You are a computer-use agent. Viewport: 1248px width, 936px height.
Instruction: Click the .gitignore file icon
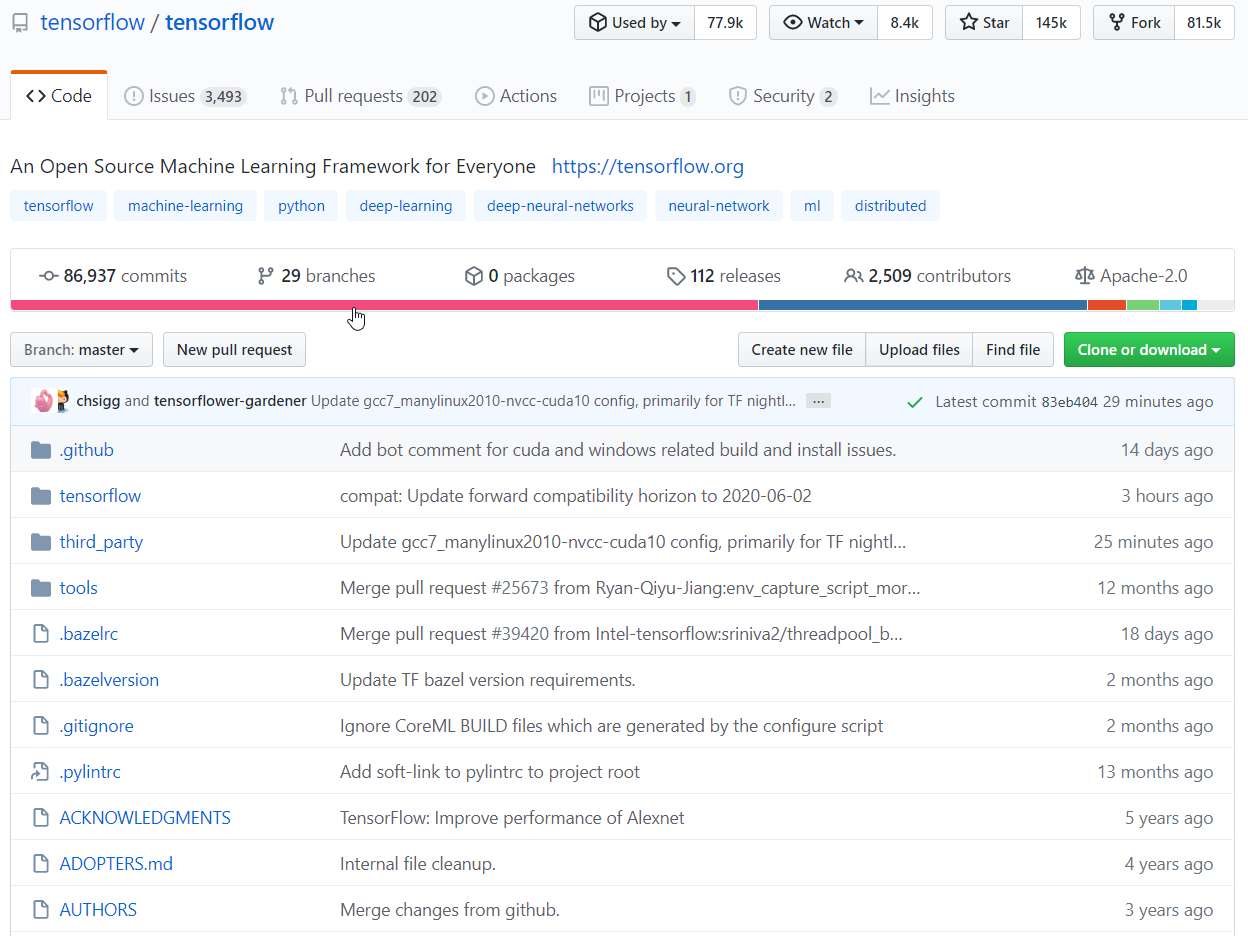coord(41,726)
